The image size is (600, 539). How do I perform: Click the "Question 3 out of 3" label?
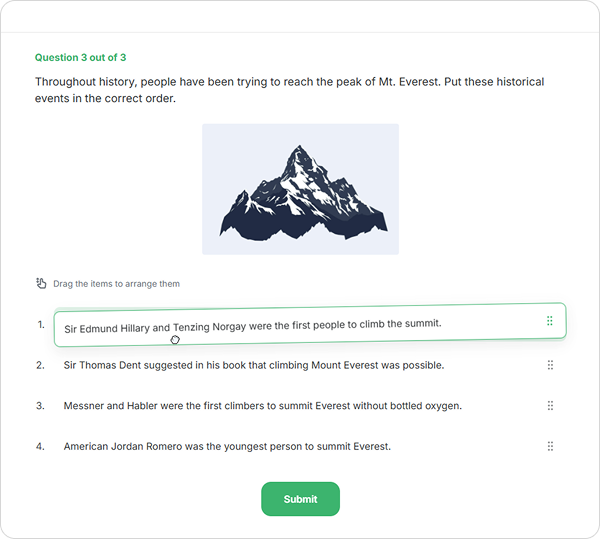(80, 58)
